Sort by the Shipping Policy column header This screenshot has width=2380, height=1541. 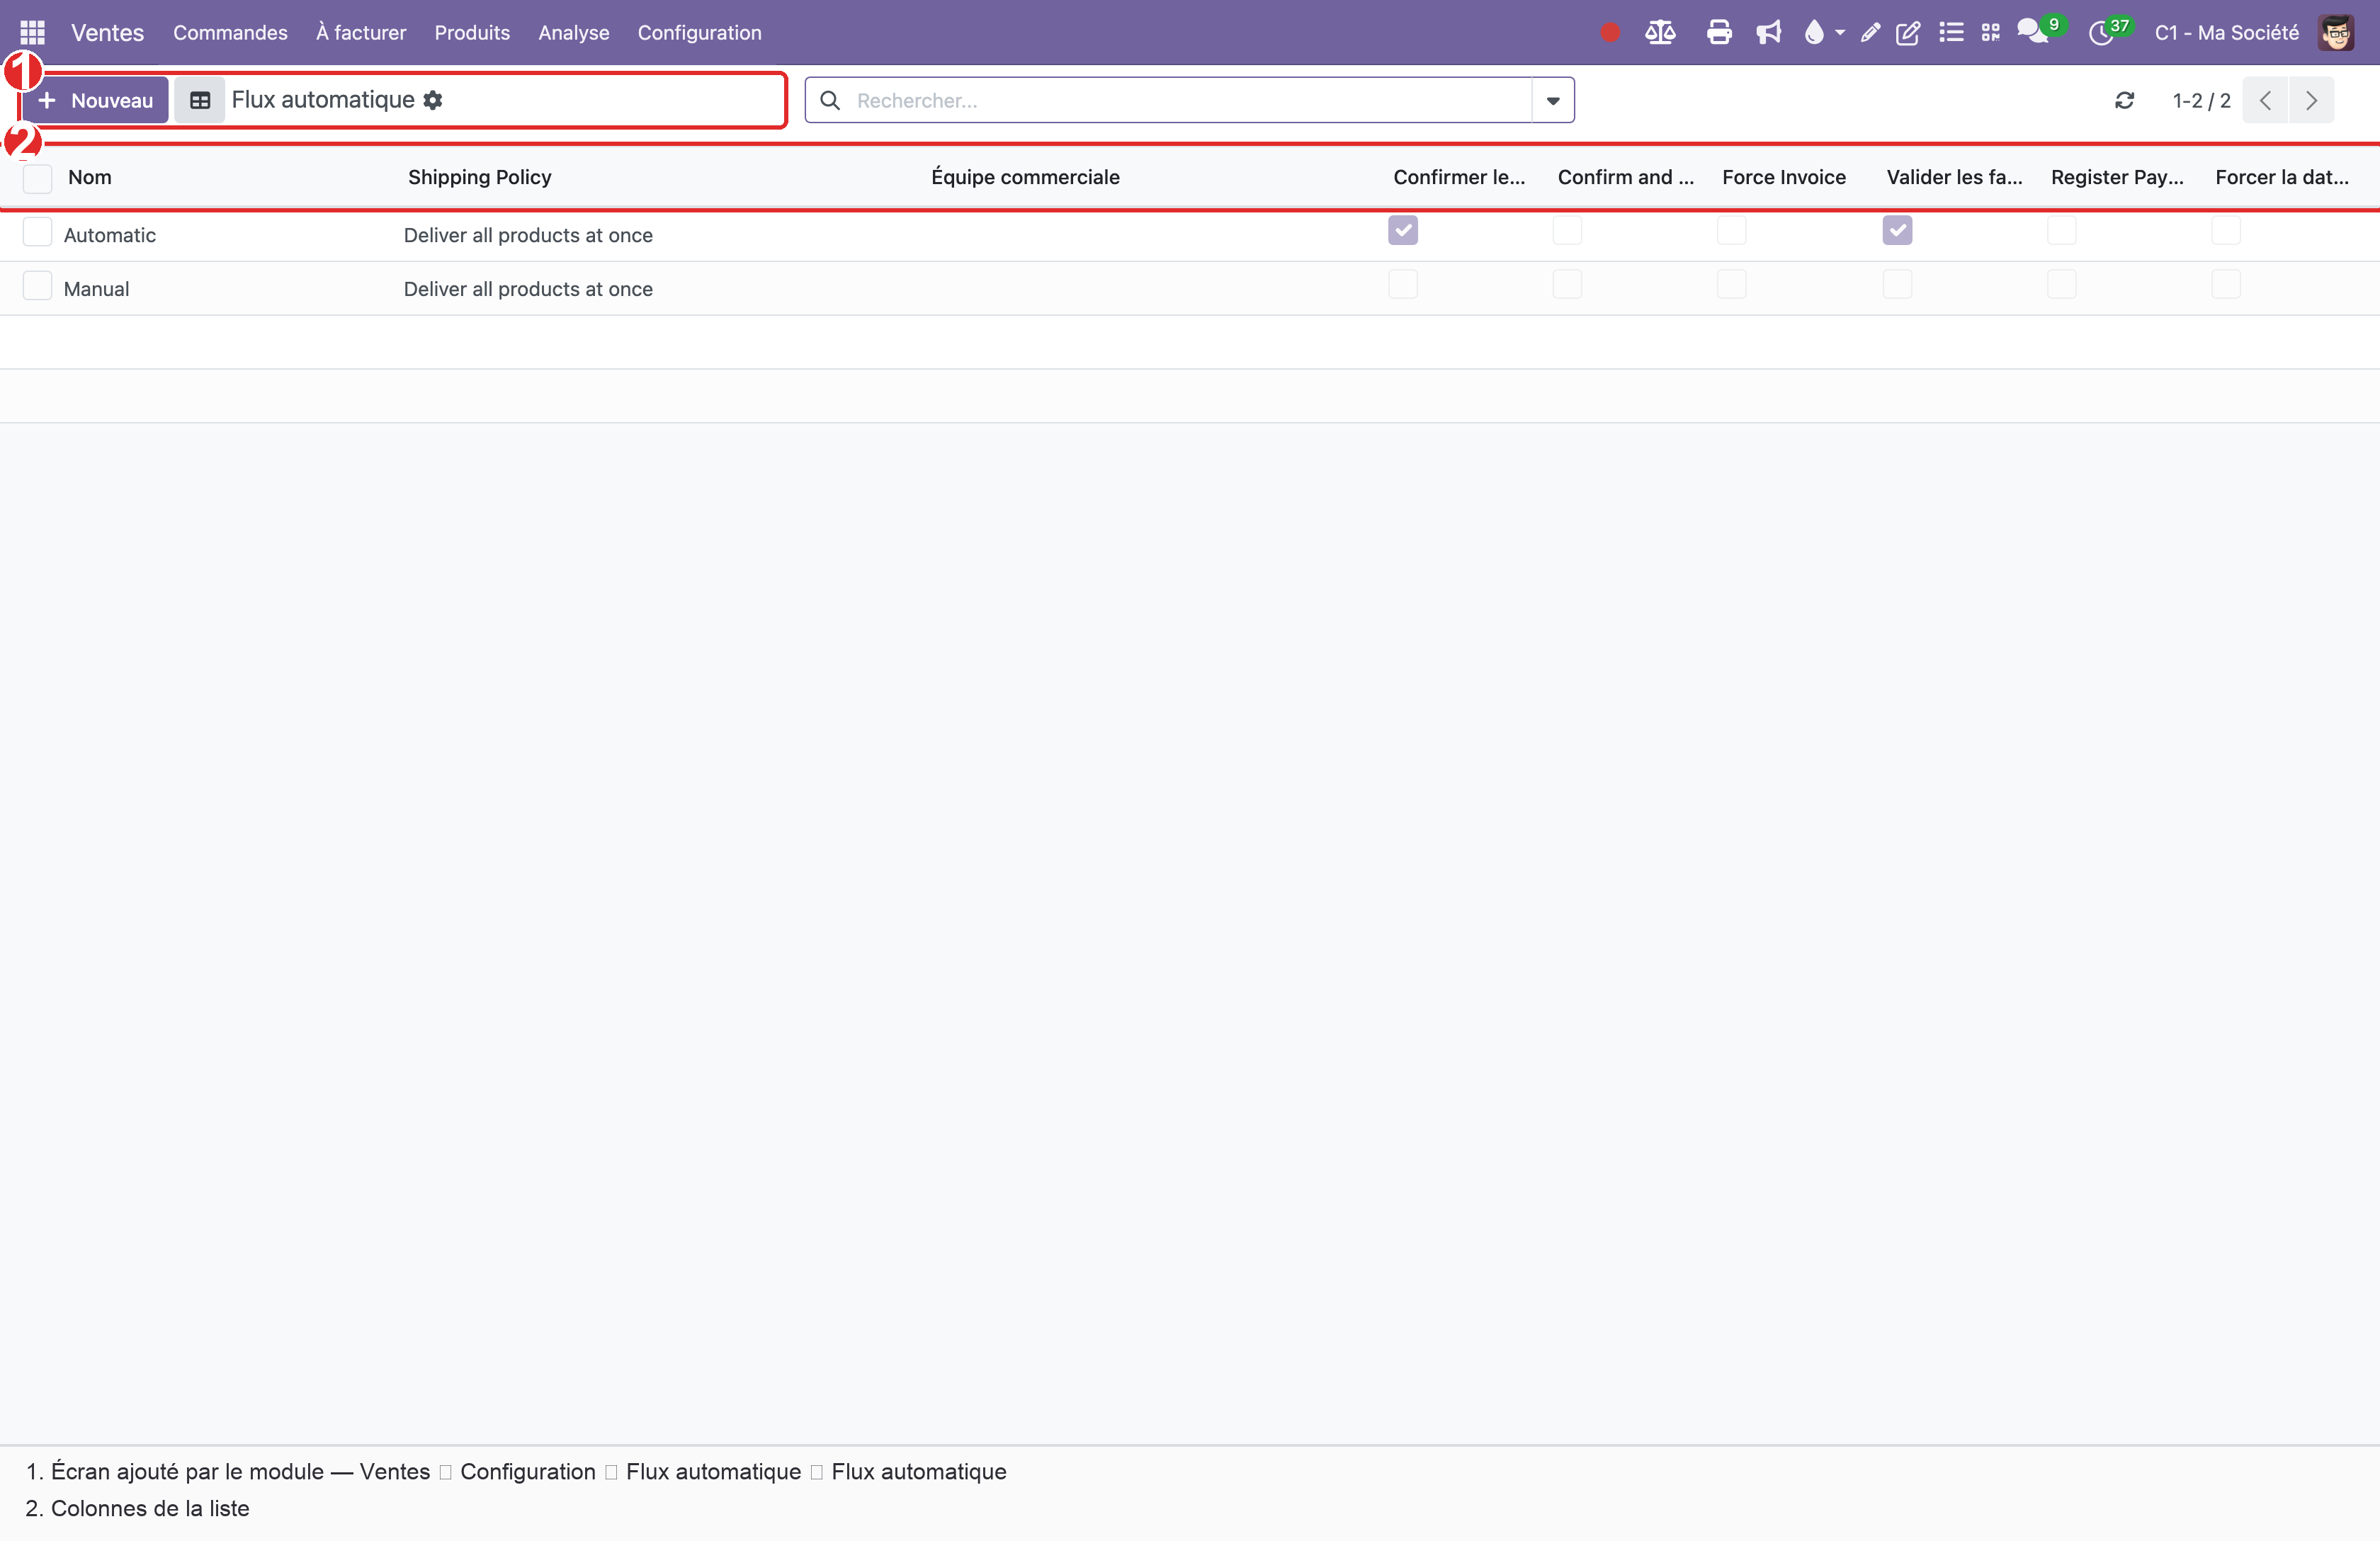point(480,177)
